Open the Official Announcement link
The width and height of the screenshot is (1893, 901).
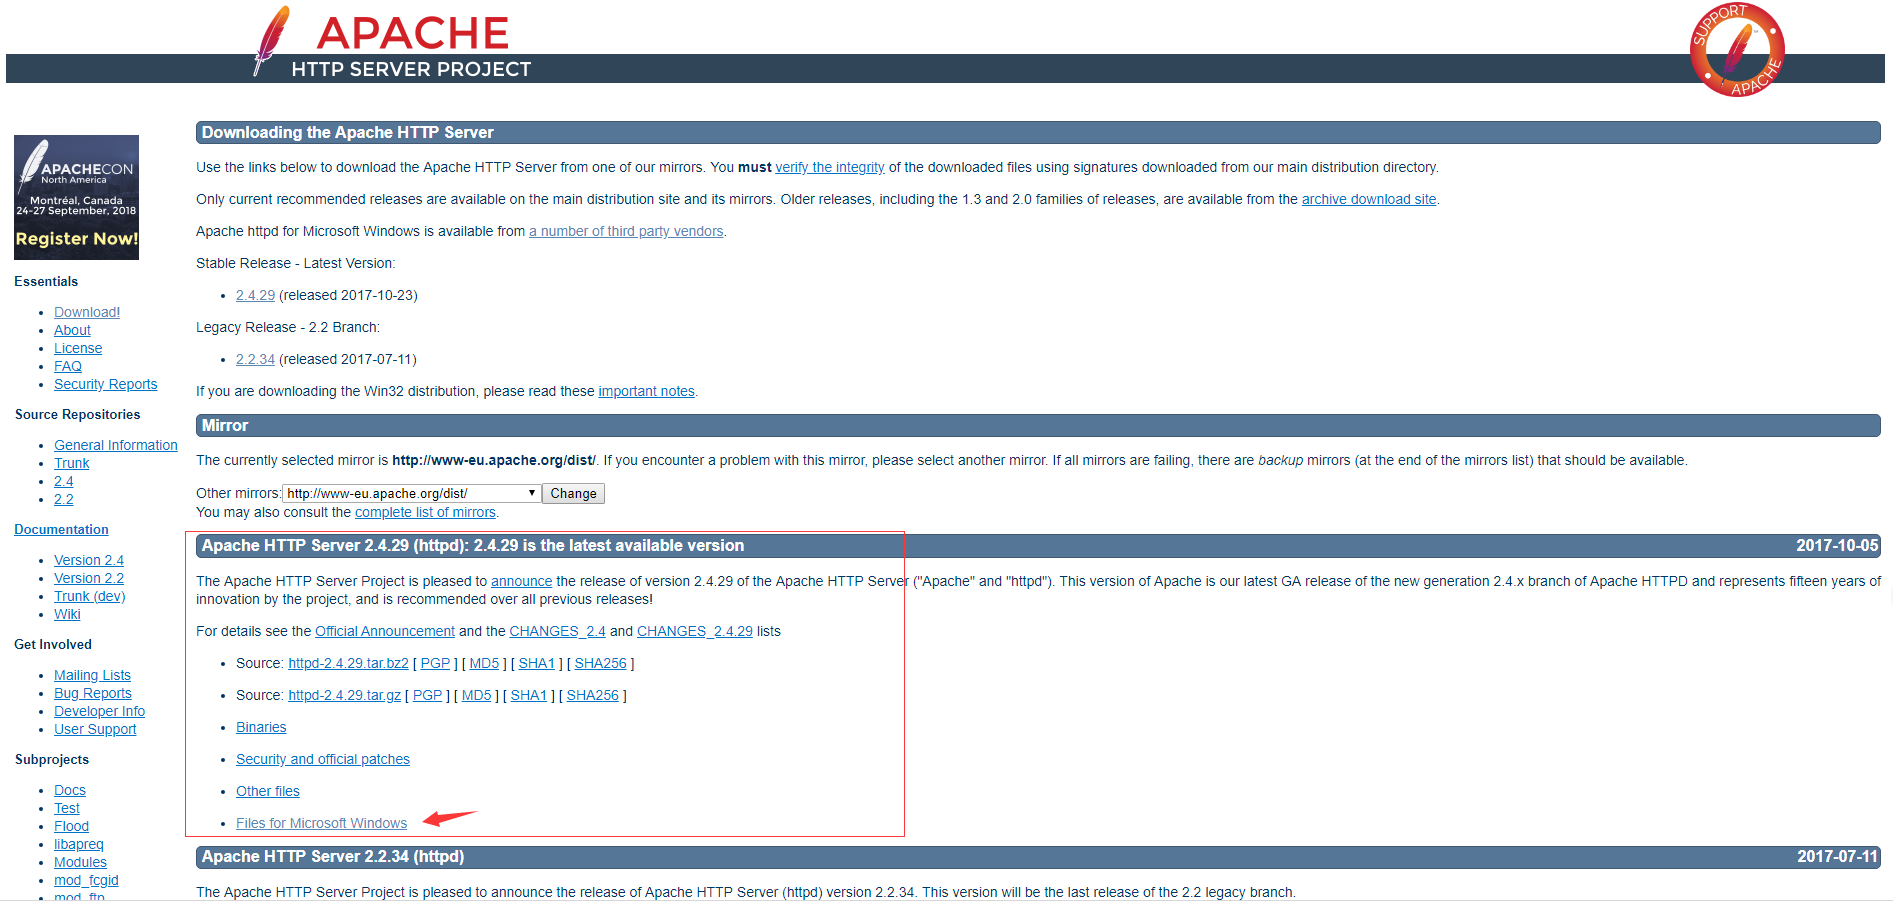click(x=385, y=631)
